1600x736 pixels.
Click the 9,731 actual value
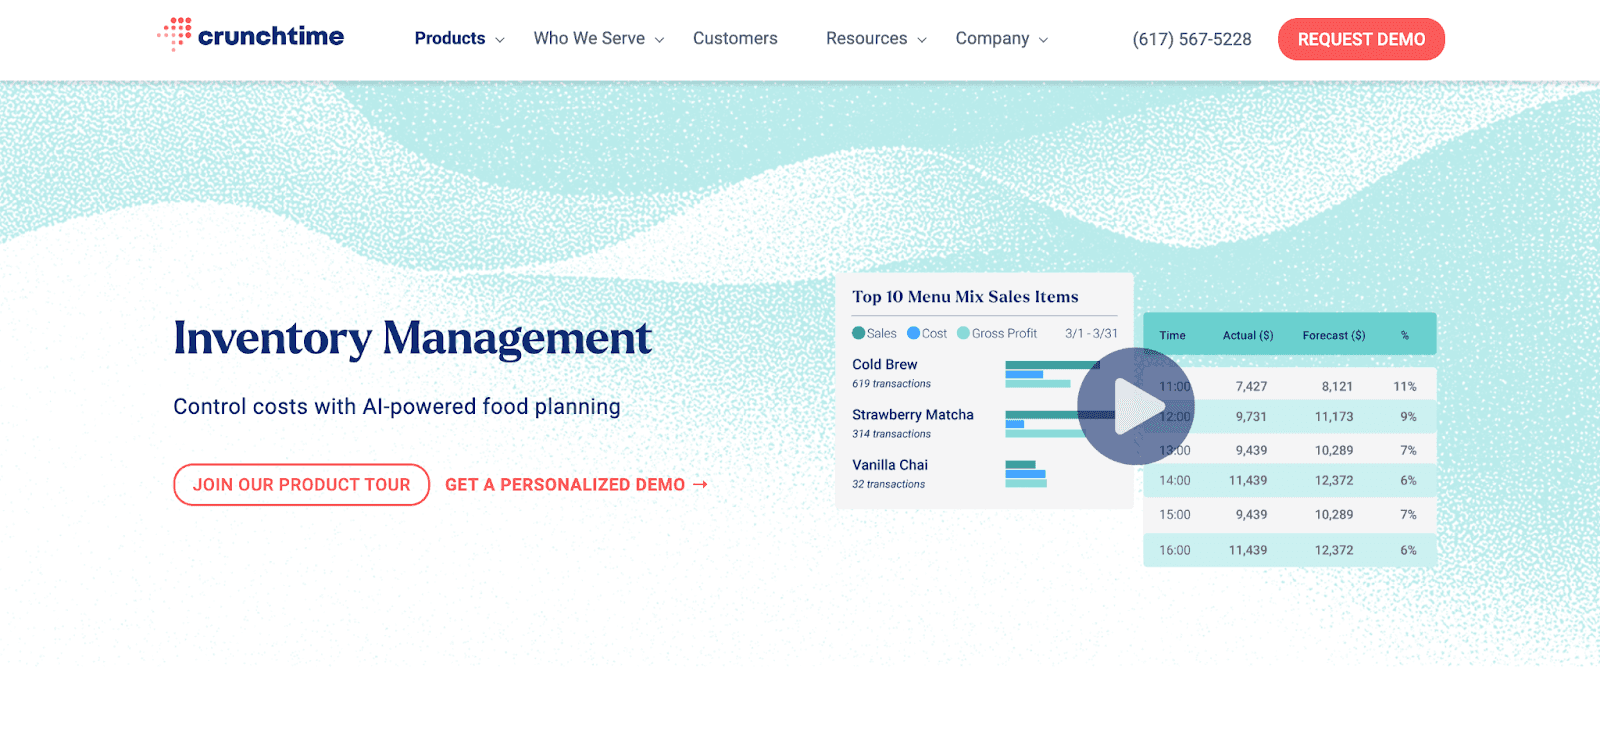click(x=1251, y=416)
